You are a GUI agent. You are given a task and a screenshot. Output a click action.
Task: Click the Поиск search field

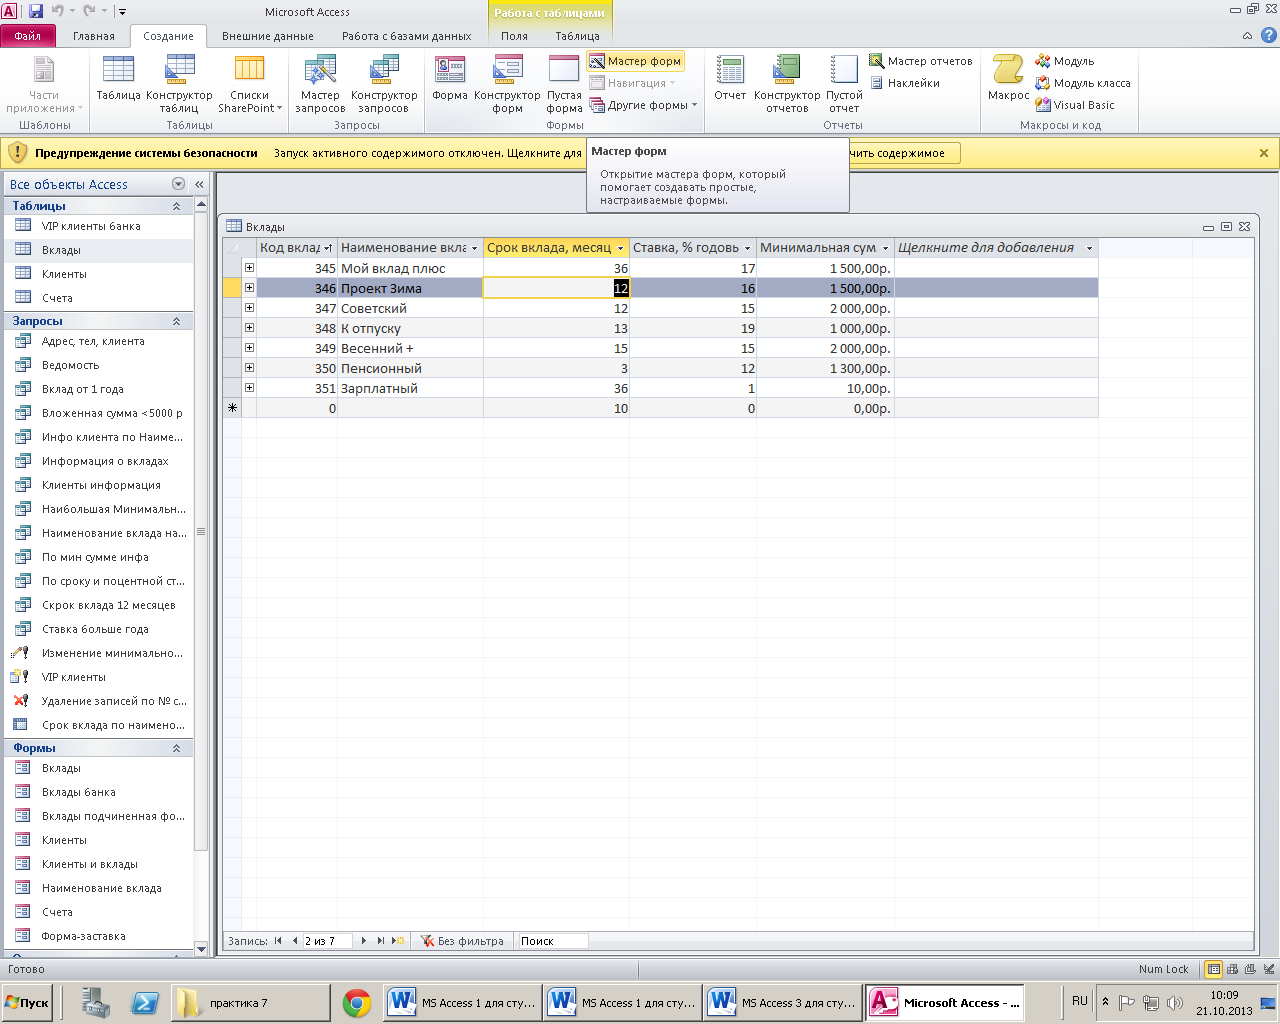[552, 941]
